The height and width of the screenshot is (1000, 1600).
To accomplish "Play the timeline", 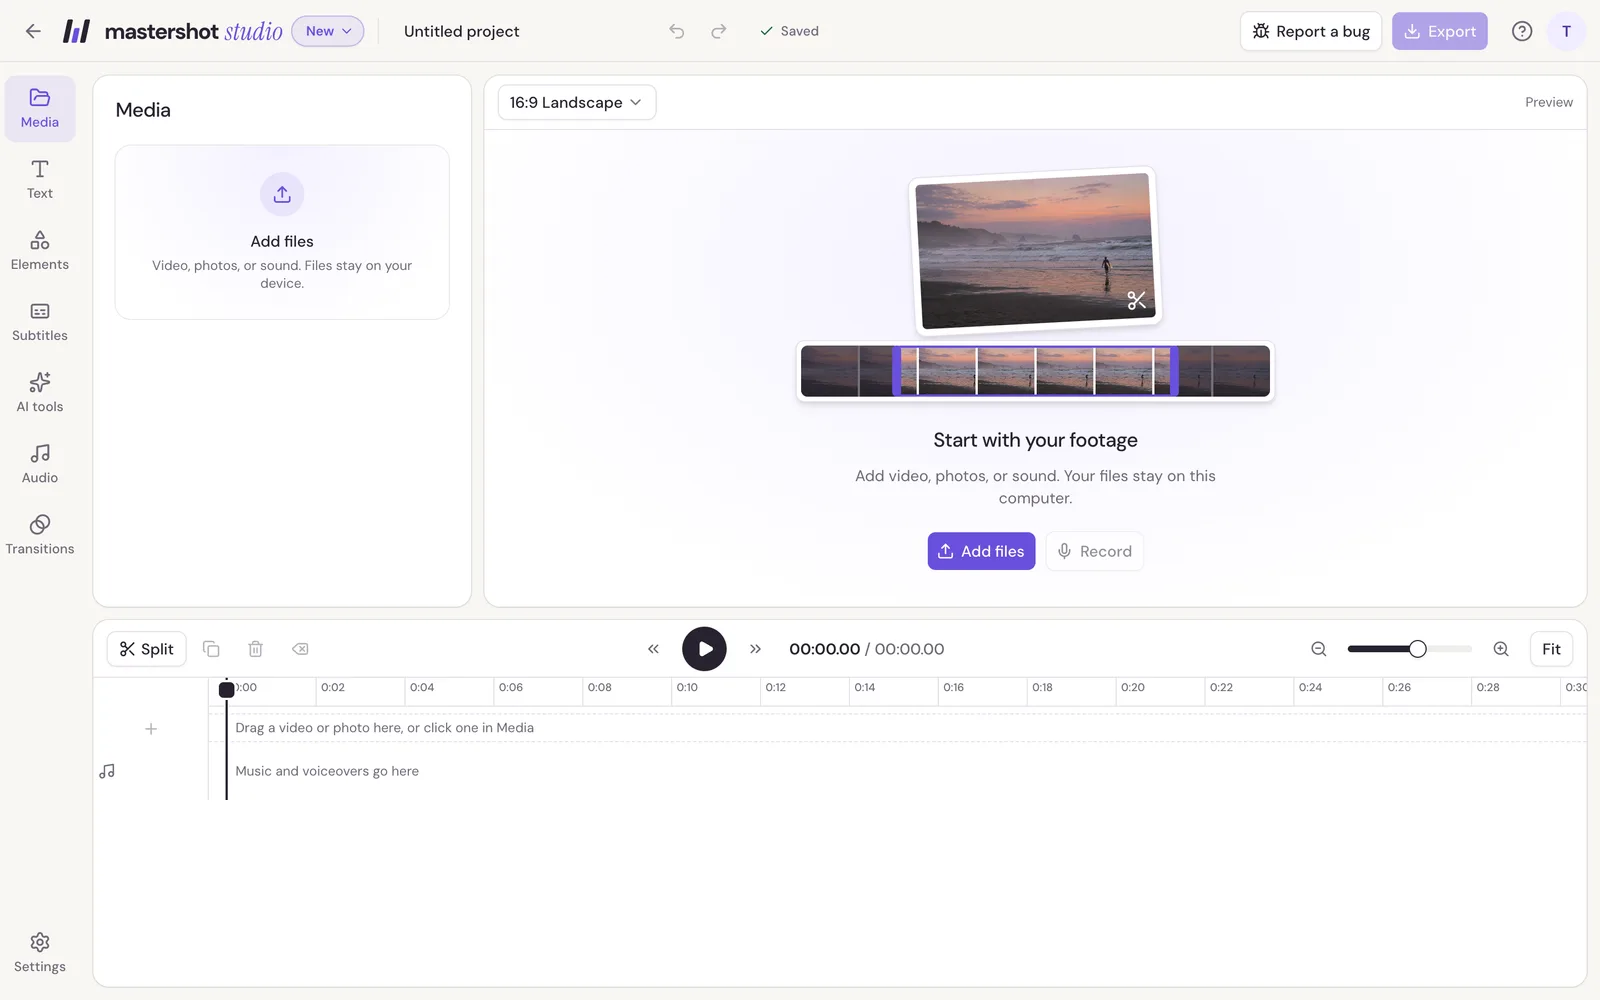I will 704,649.
